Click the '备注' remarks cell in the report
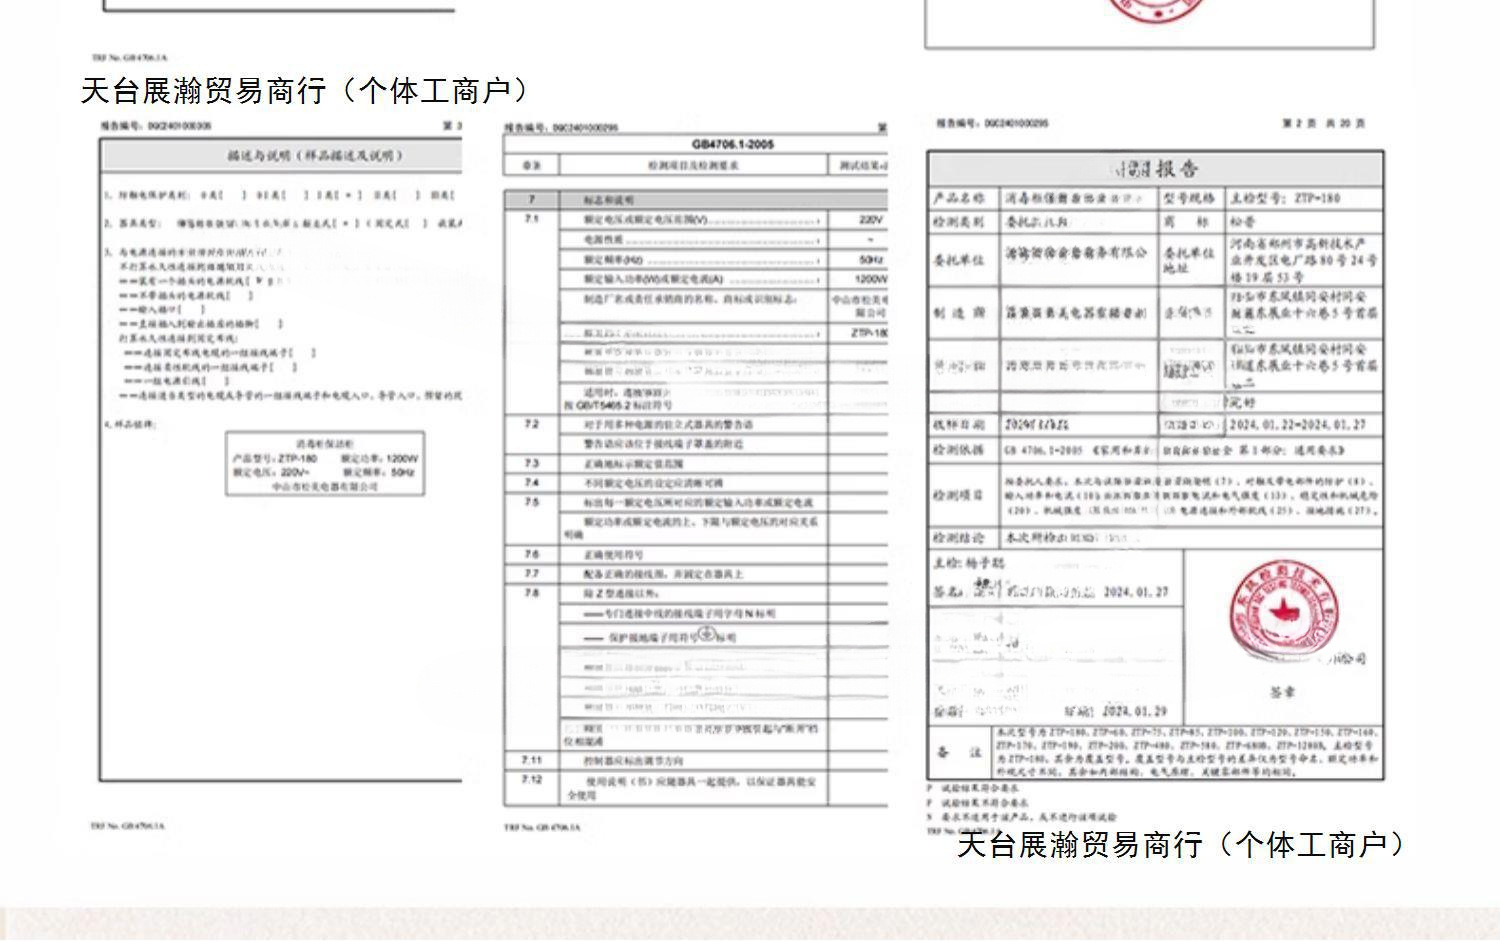Viewport: 1500px width, 942px height. click(x=959, y=753)
